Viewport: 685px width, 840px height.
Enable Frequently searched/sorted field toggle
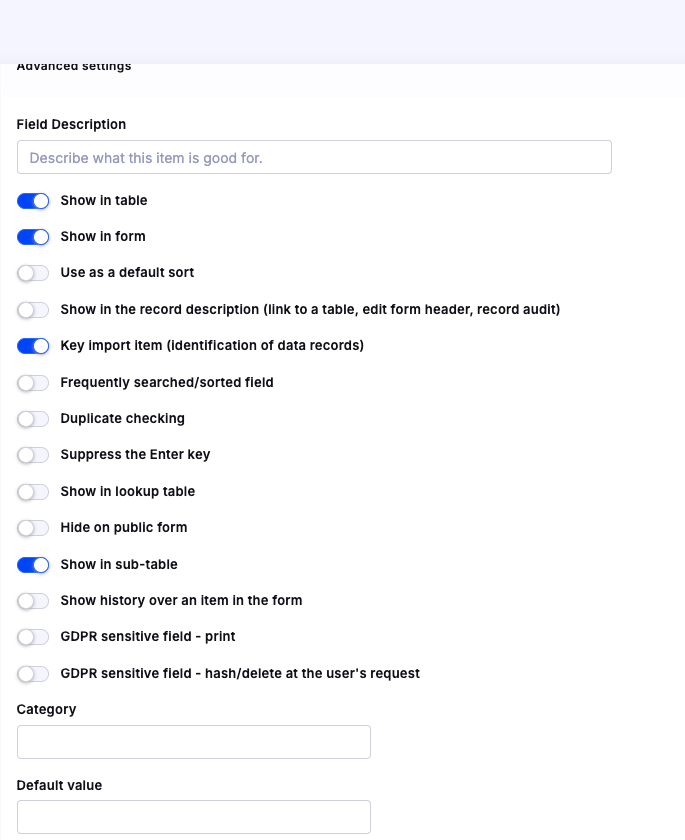pos(33,383)
